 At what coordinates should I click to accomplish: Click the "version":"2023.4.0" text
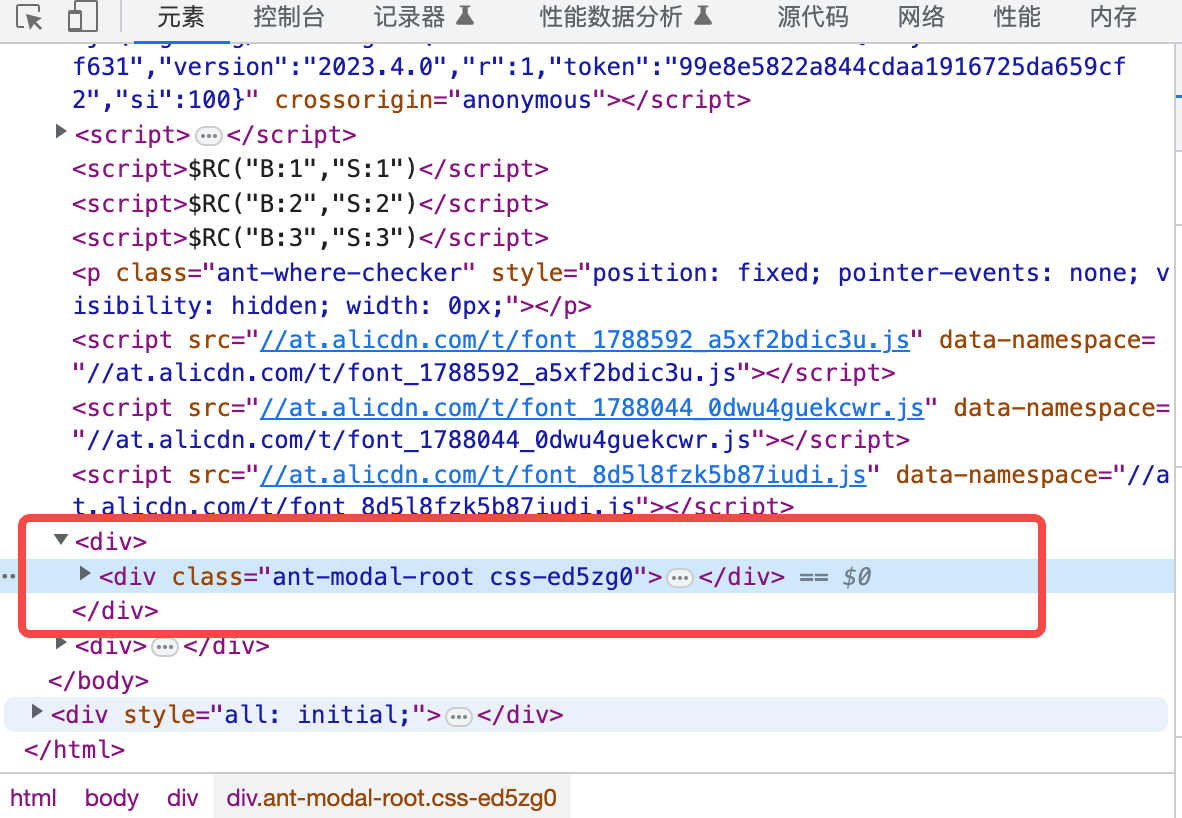[304, 67]
